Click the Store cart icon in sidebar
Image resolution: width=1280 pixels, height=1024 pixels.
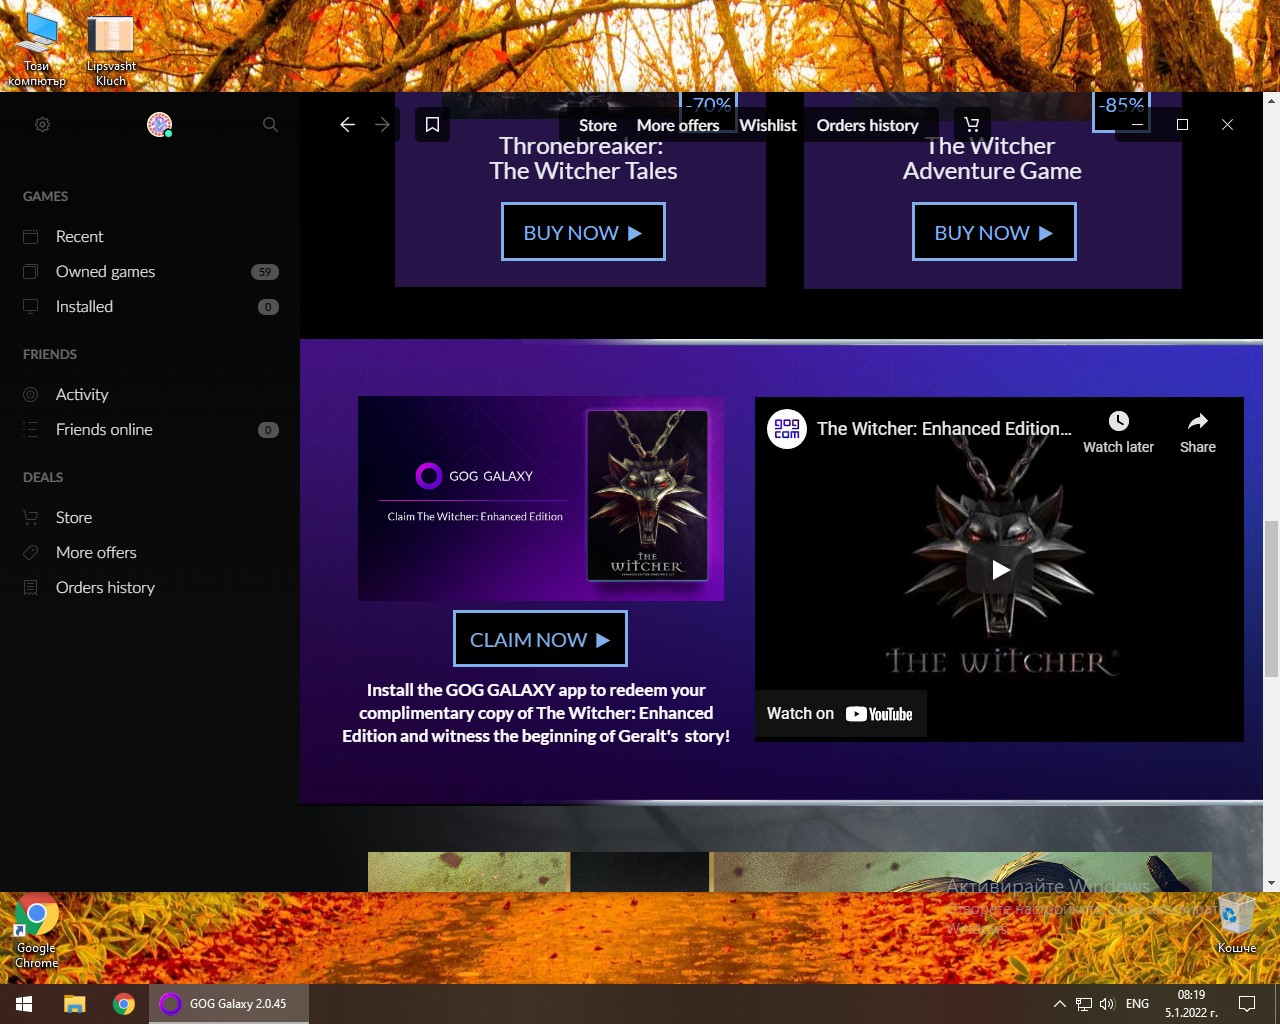click(31, 518)
